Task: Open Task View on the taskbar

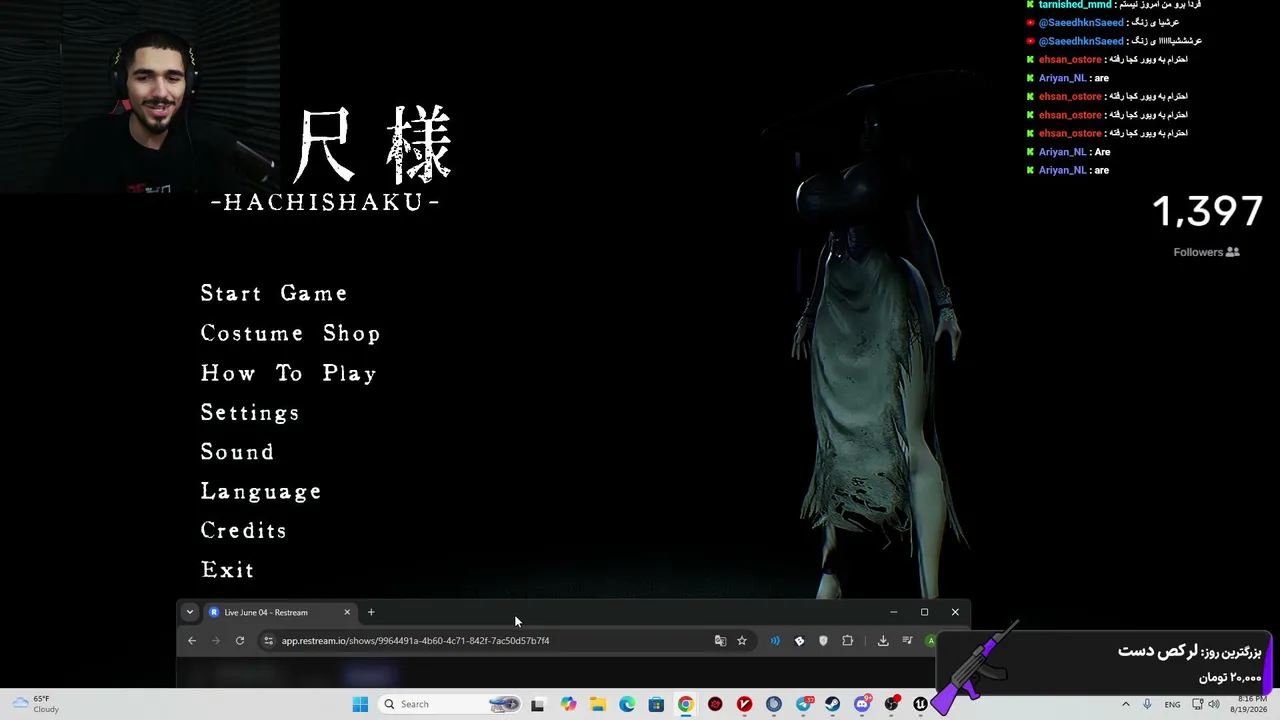Action: pyautogui.click(x=537, y=705)
